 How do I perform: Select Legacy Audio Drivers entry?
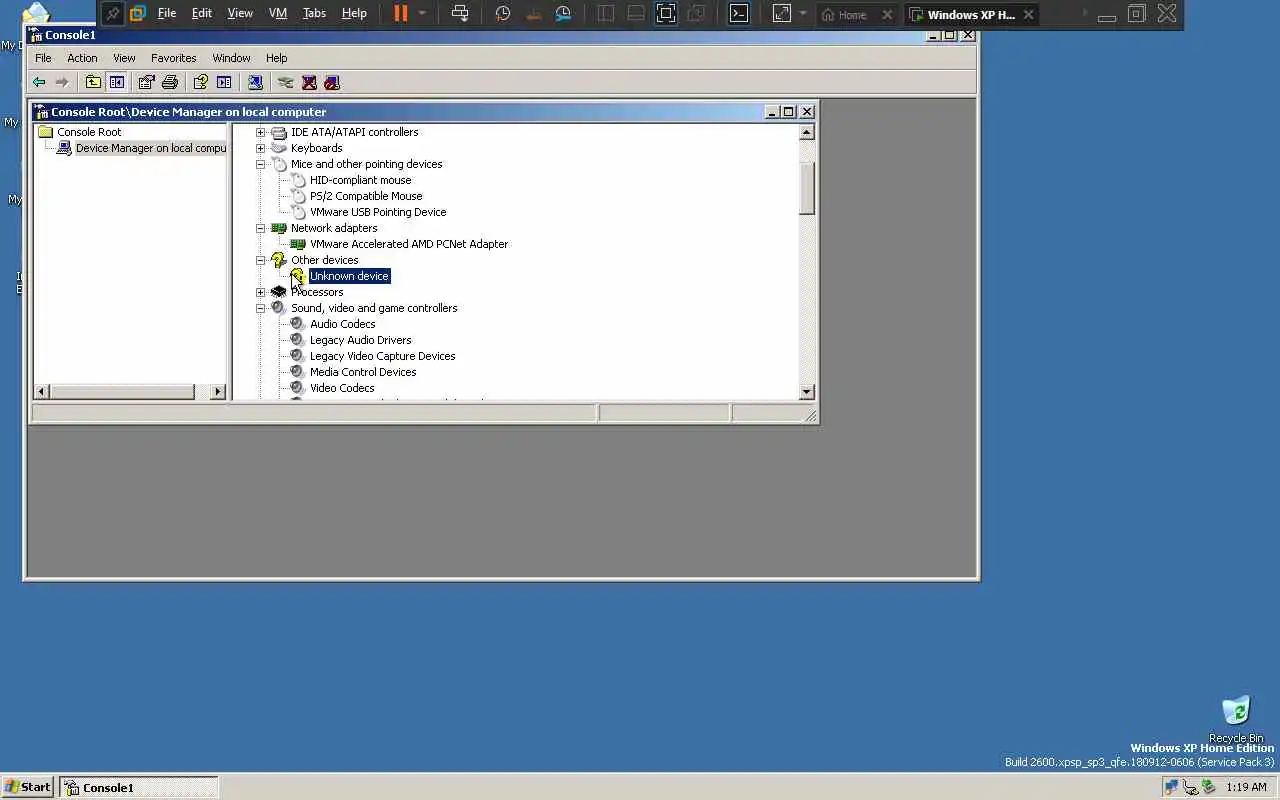pyautogui.click(x=360, y=340)
